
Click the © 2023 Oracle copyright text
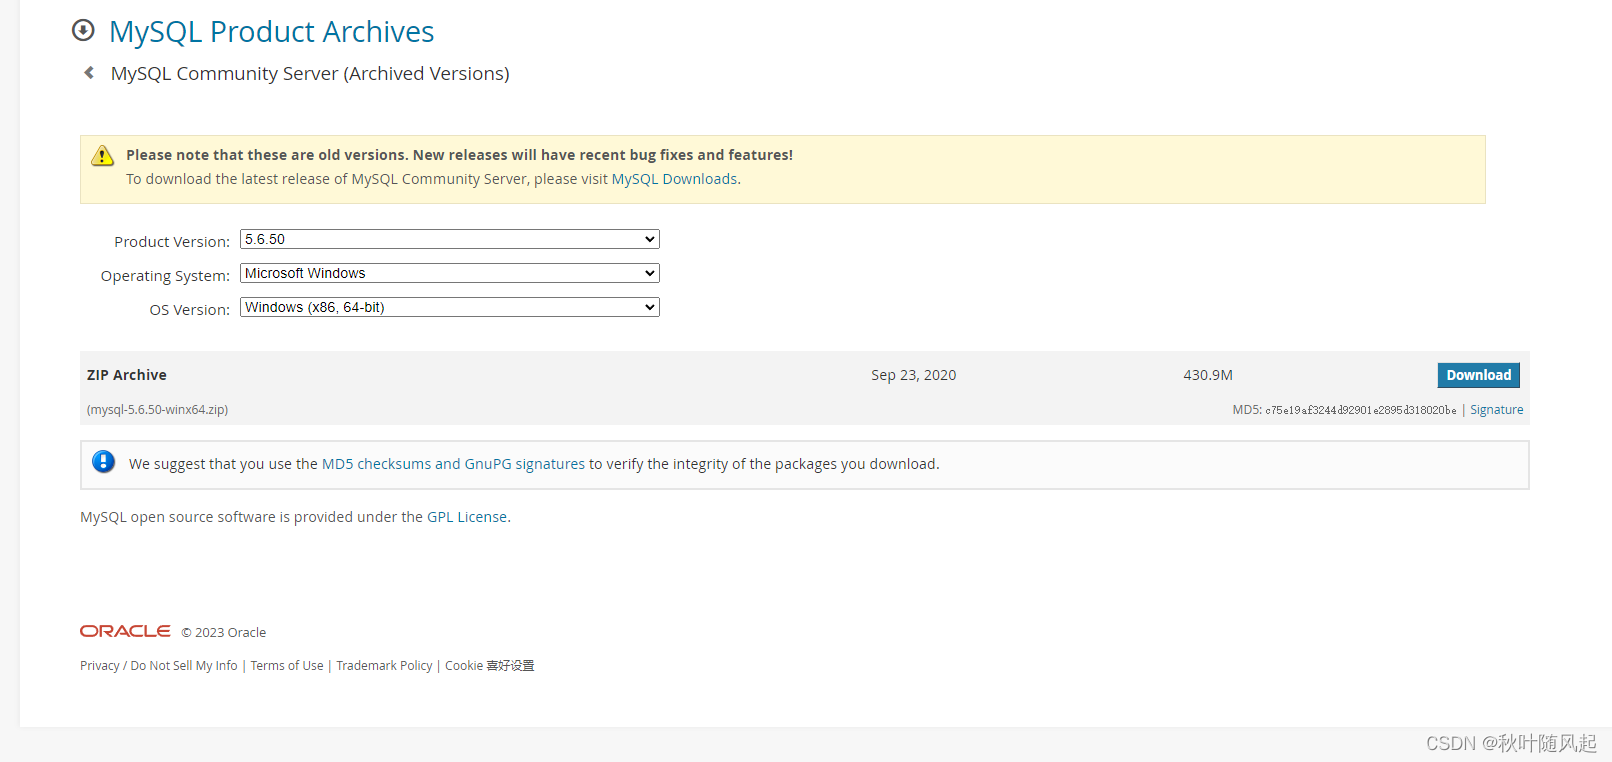click(224, 633)
